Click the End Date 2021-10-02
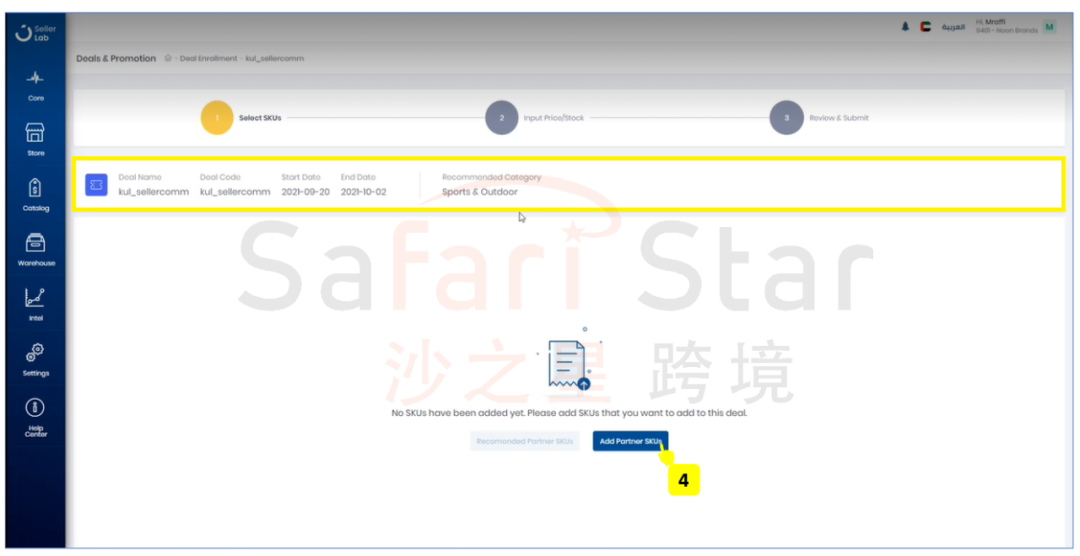 [363, 192]
